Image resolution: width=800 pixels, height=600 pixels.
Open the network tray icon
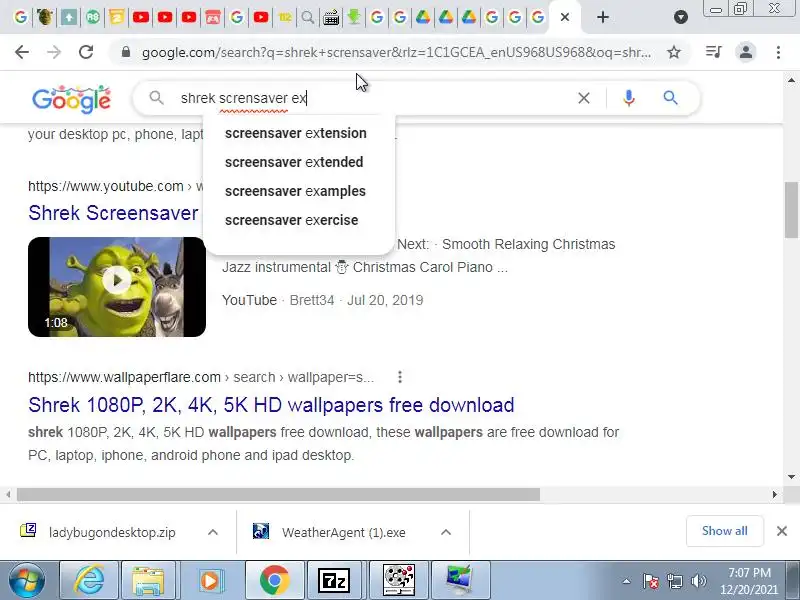click(x=675, y=581)
